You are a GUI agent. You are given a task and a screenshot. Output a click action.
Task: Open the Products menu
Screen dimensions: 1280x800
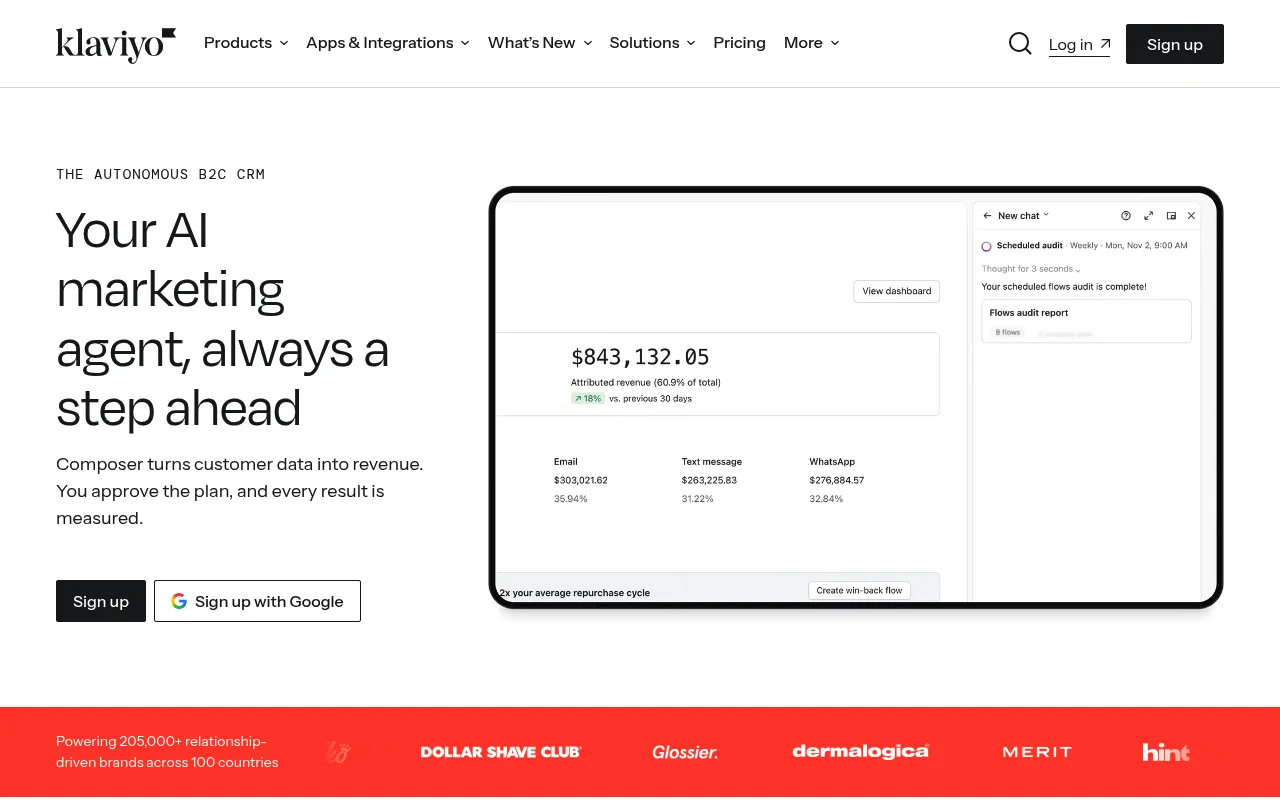[246, 43]
